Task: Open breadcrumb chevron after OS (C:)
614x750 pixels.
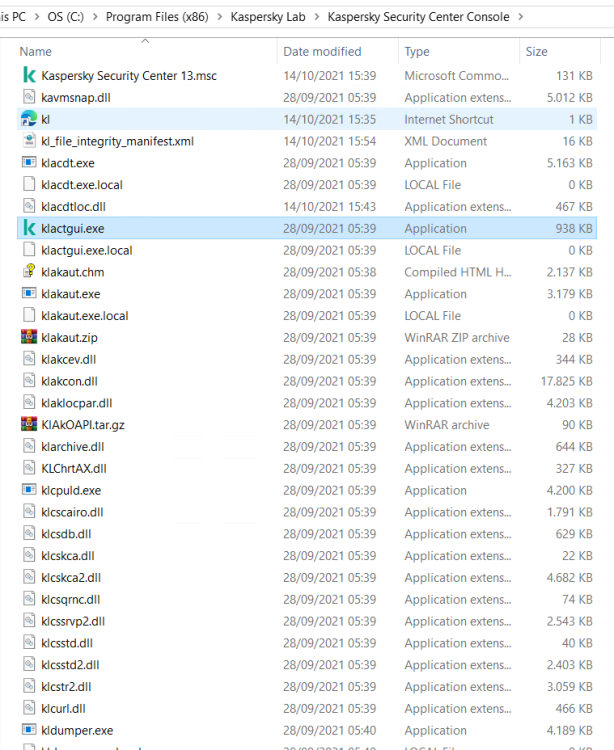Action: pos(95,17)
